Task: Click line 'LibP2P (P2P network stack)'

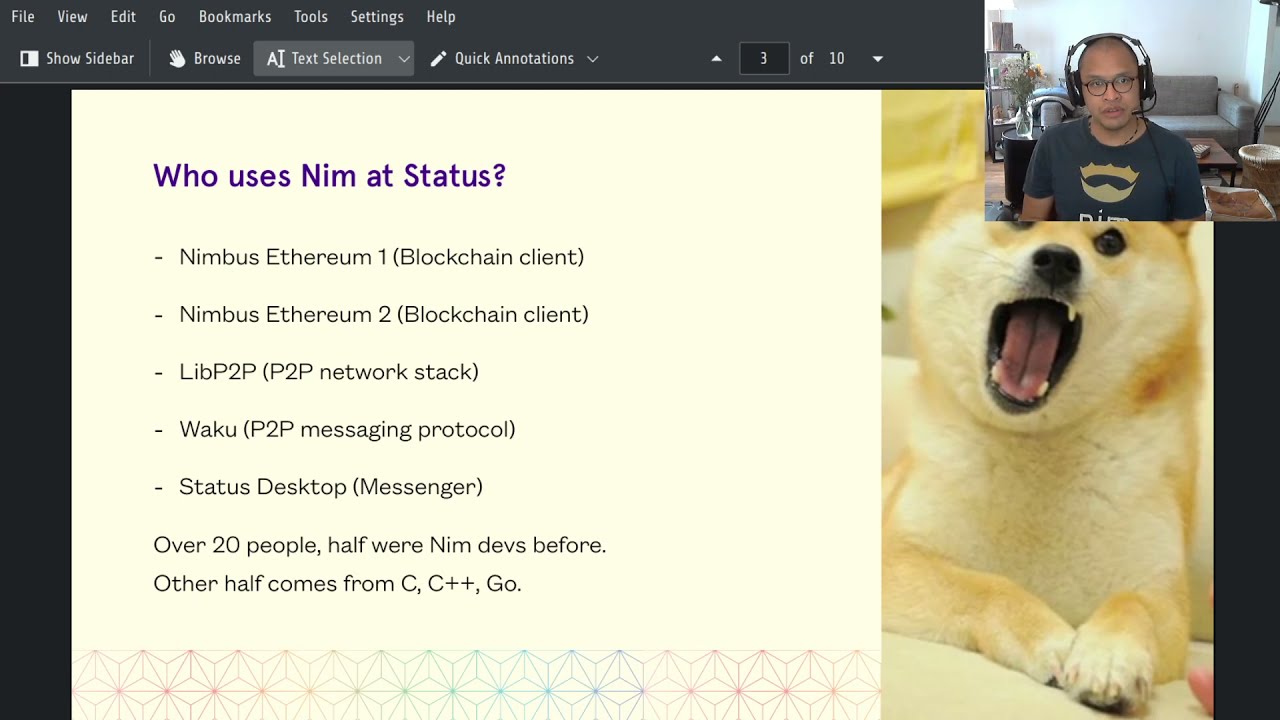Action: [x=328, y=372]
